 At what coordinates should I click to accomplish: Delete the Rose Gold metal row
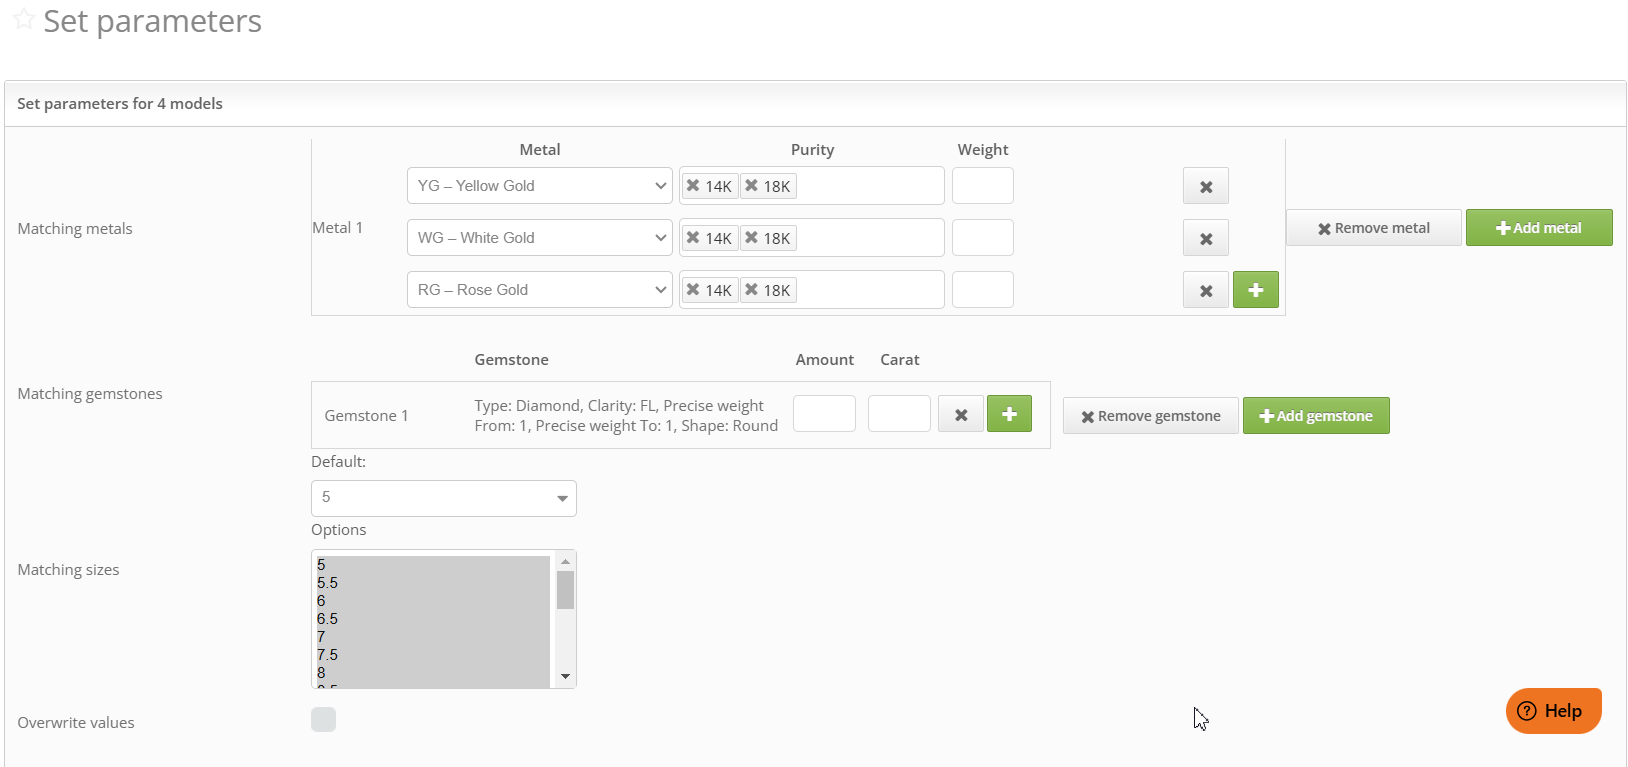pos(1206,290)
